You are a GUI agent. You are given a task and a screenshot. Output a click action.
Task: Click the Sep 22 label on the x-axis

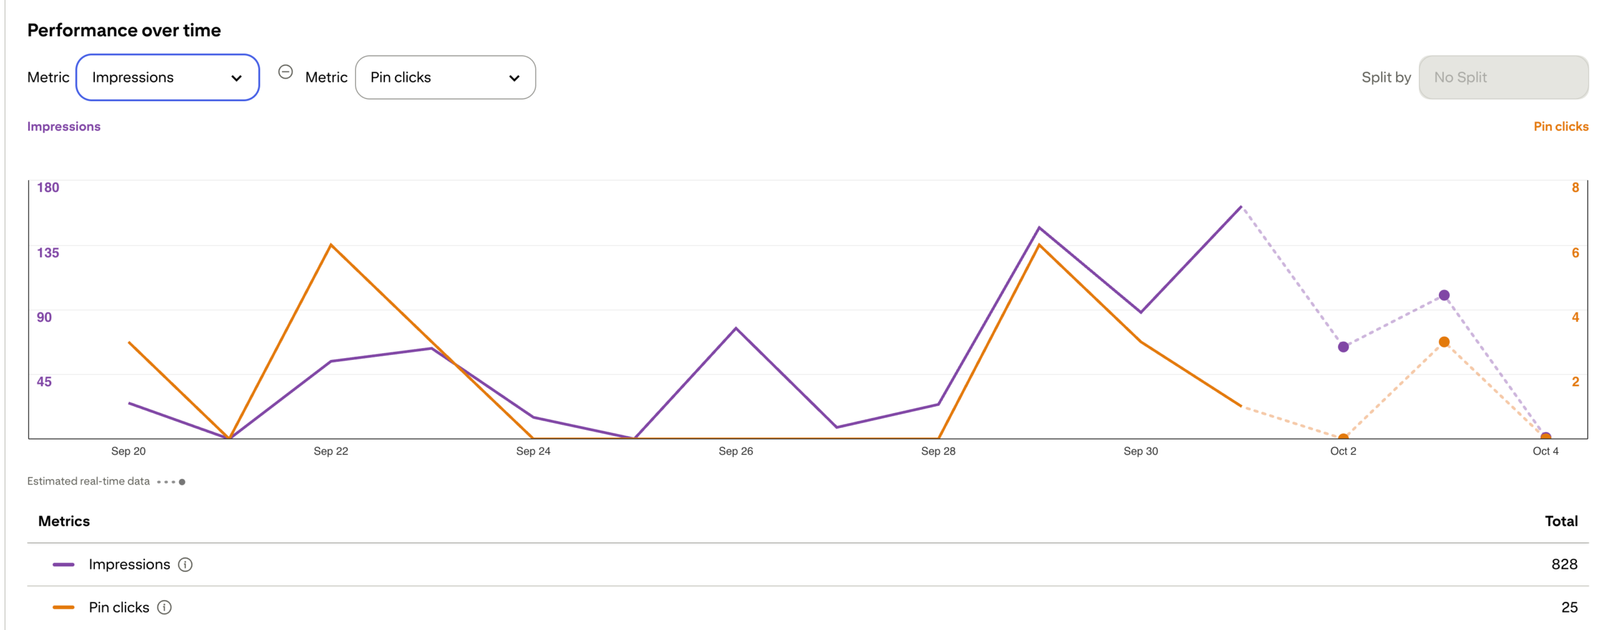coord(331,451)
